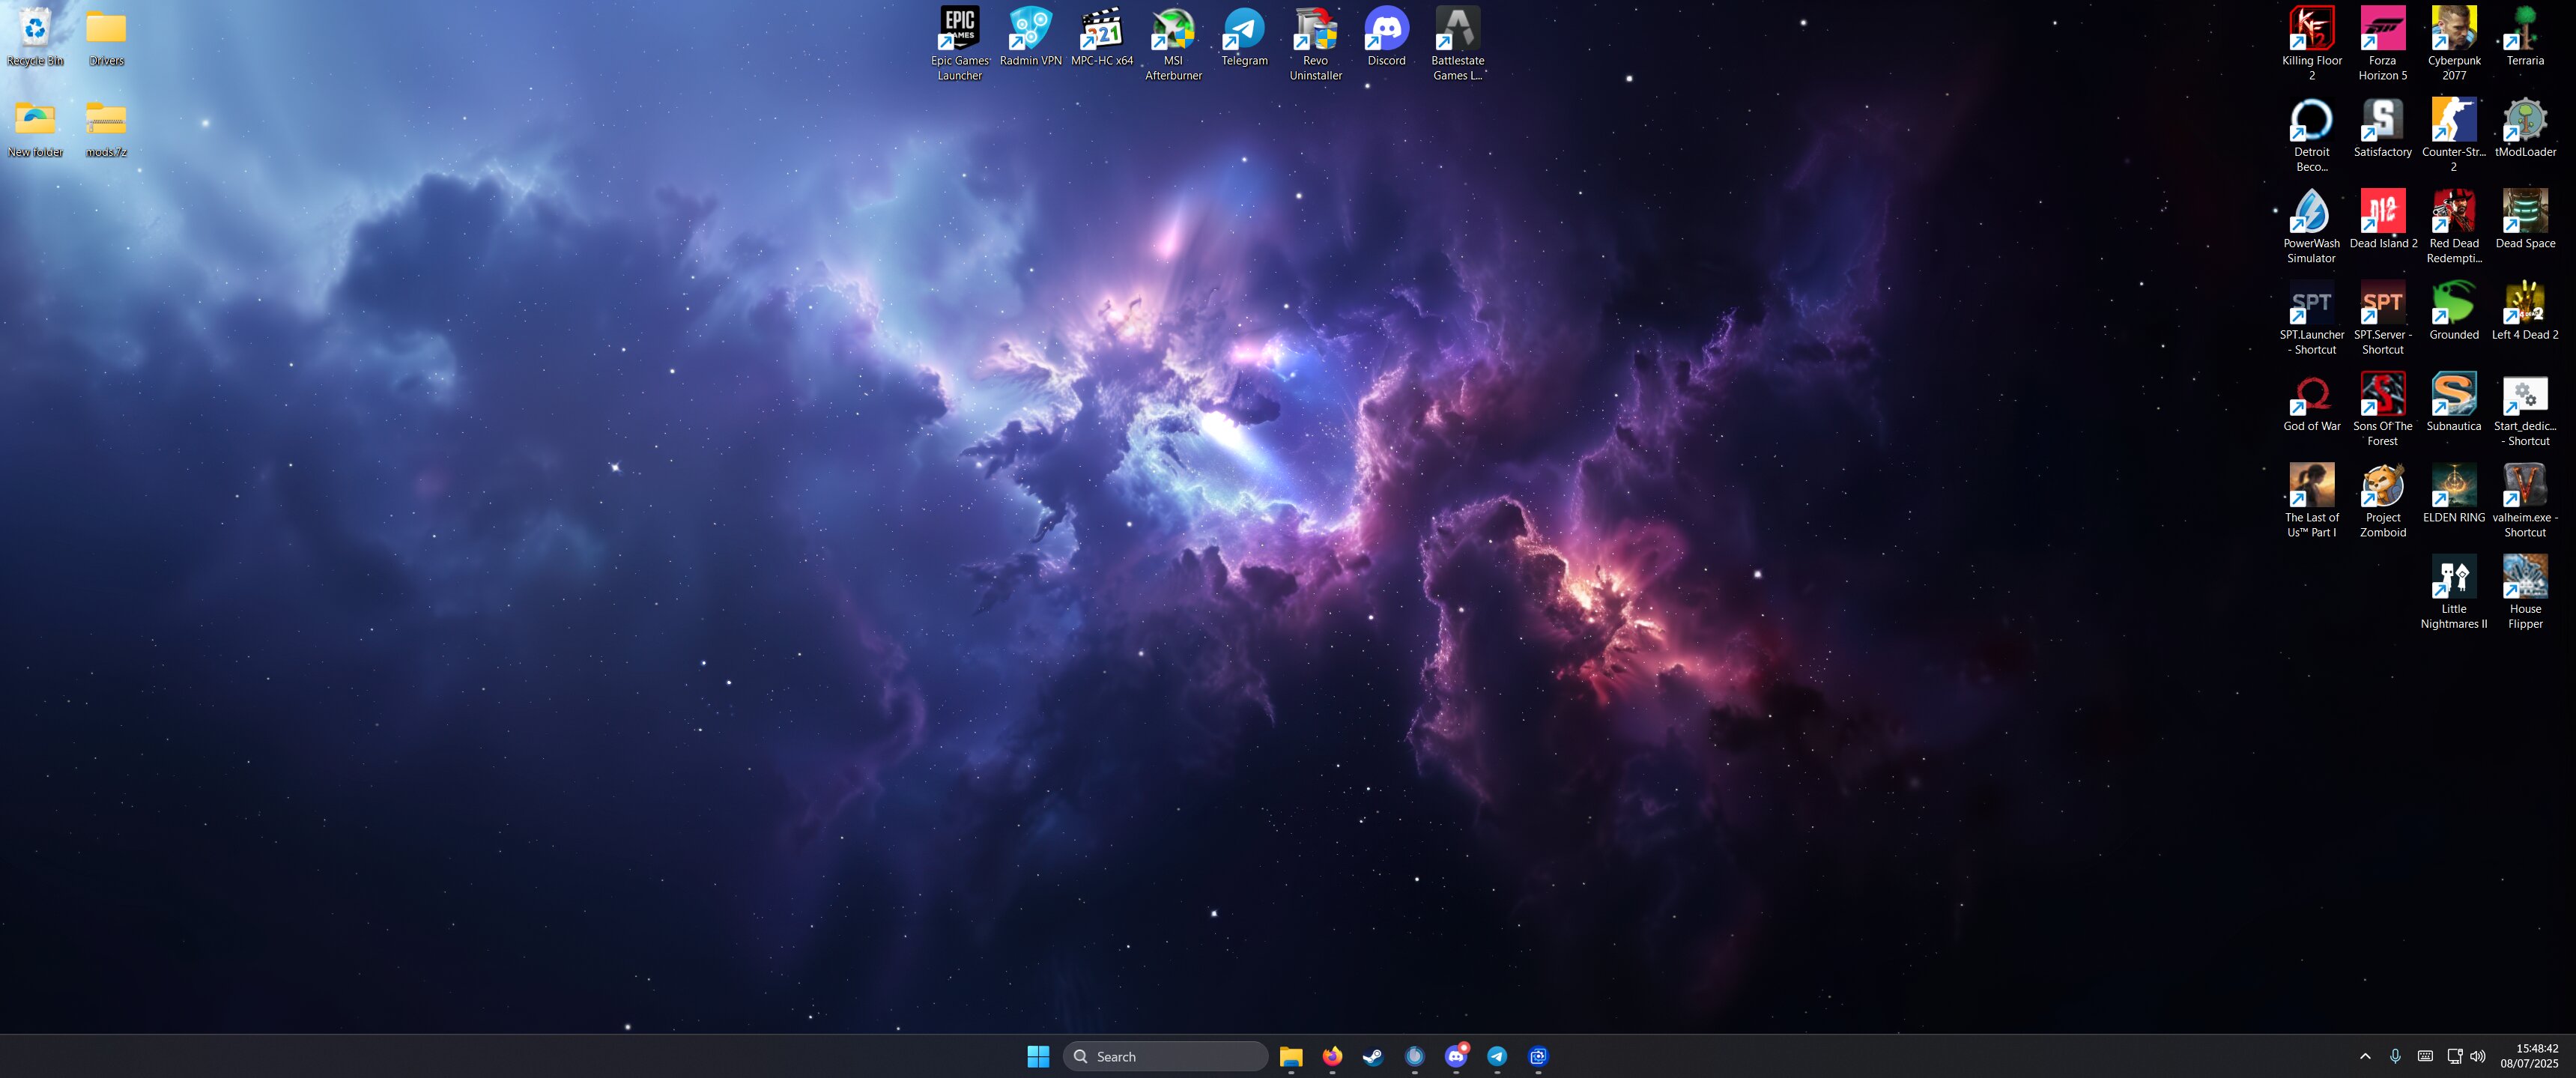The height and width of the screenshot is (1078, 2576).
Task: Select the Detroit Become Human shortcut
Action: tap(2311, 135)
